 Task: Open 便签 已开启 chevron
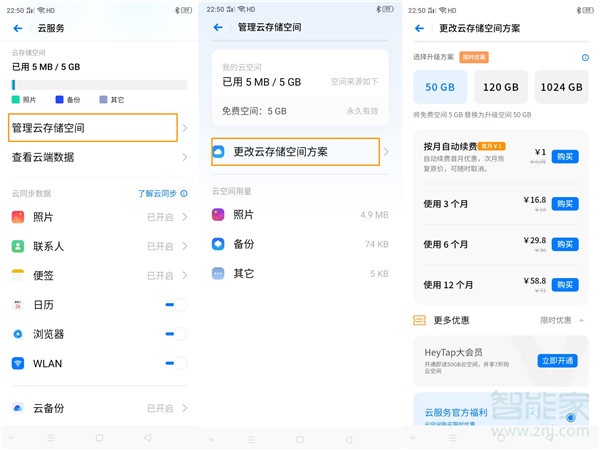tap(185, 276)
